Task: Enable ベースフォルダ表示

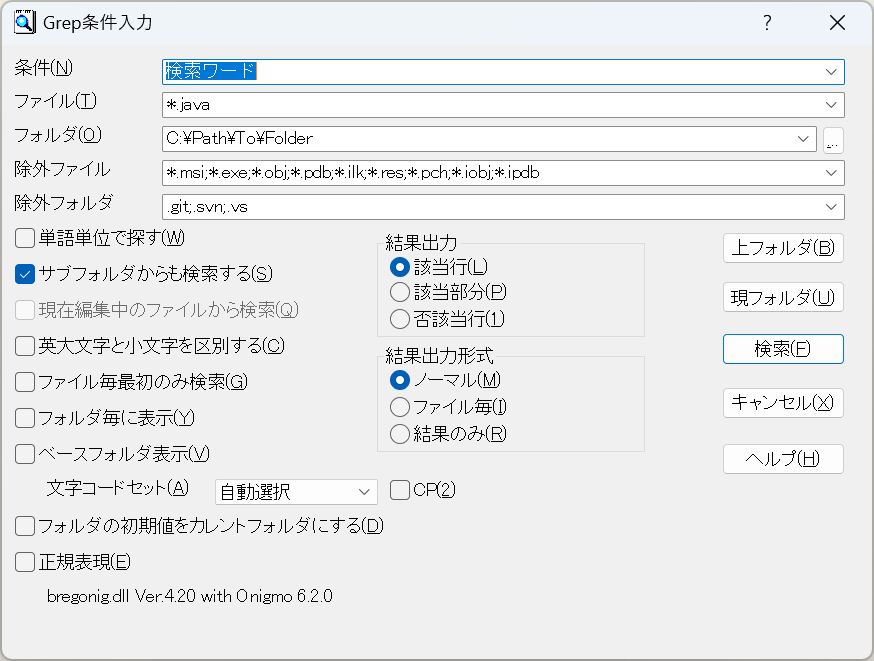Action: pyautogui.click(x=23, y=453)
